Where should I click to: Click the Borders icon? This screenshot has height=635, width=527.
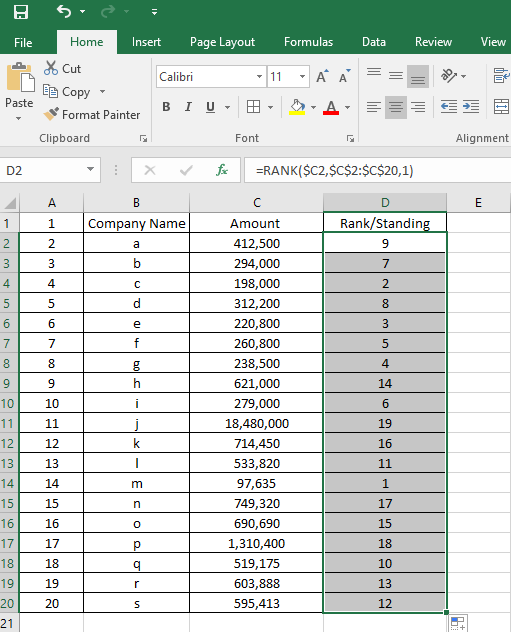pos(254,107)
